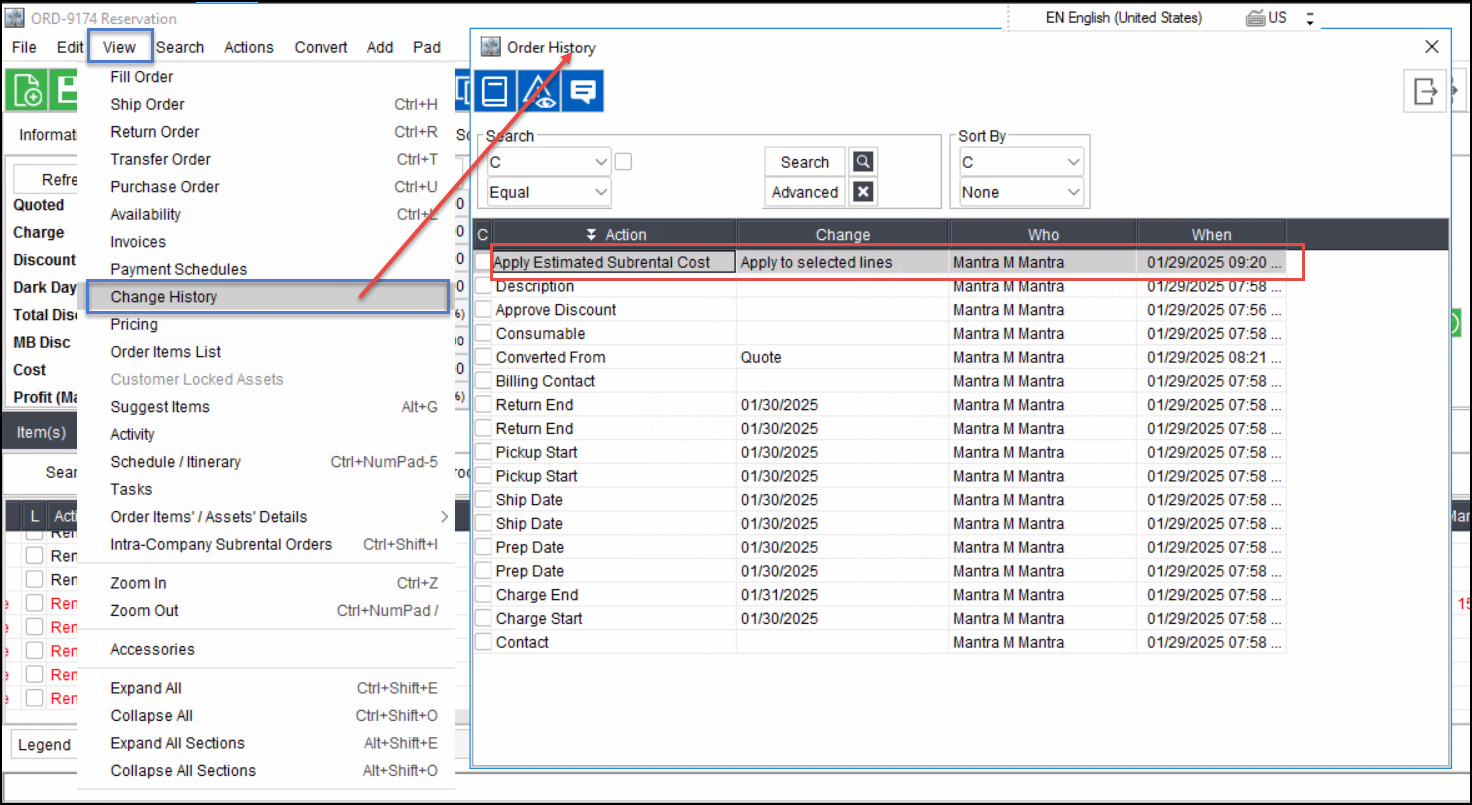Tick the checkbox on the Contact row
1472x805 pixels.
pyautogui.click(x=484, y=642)
